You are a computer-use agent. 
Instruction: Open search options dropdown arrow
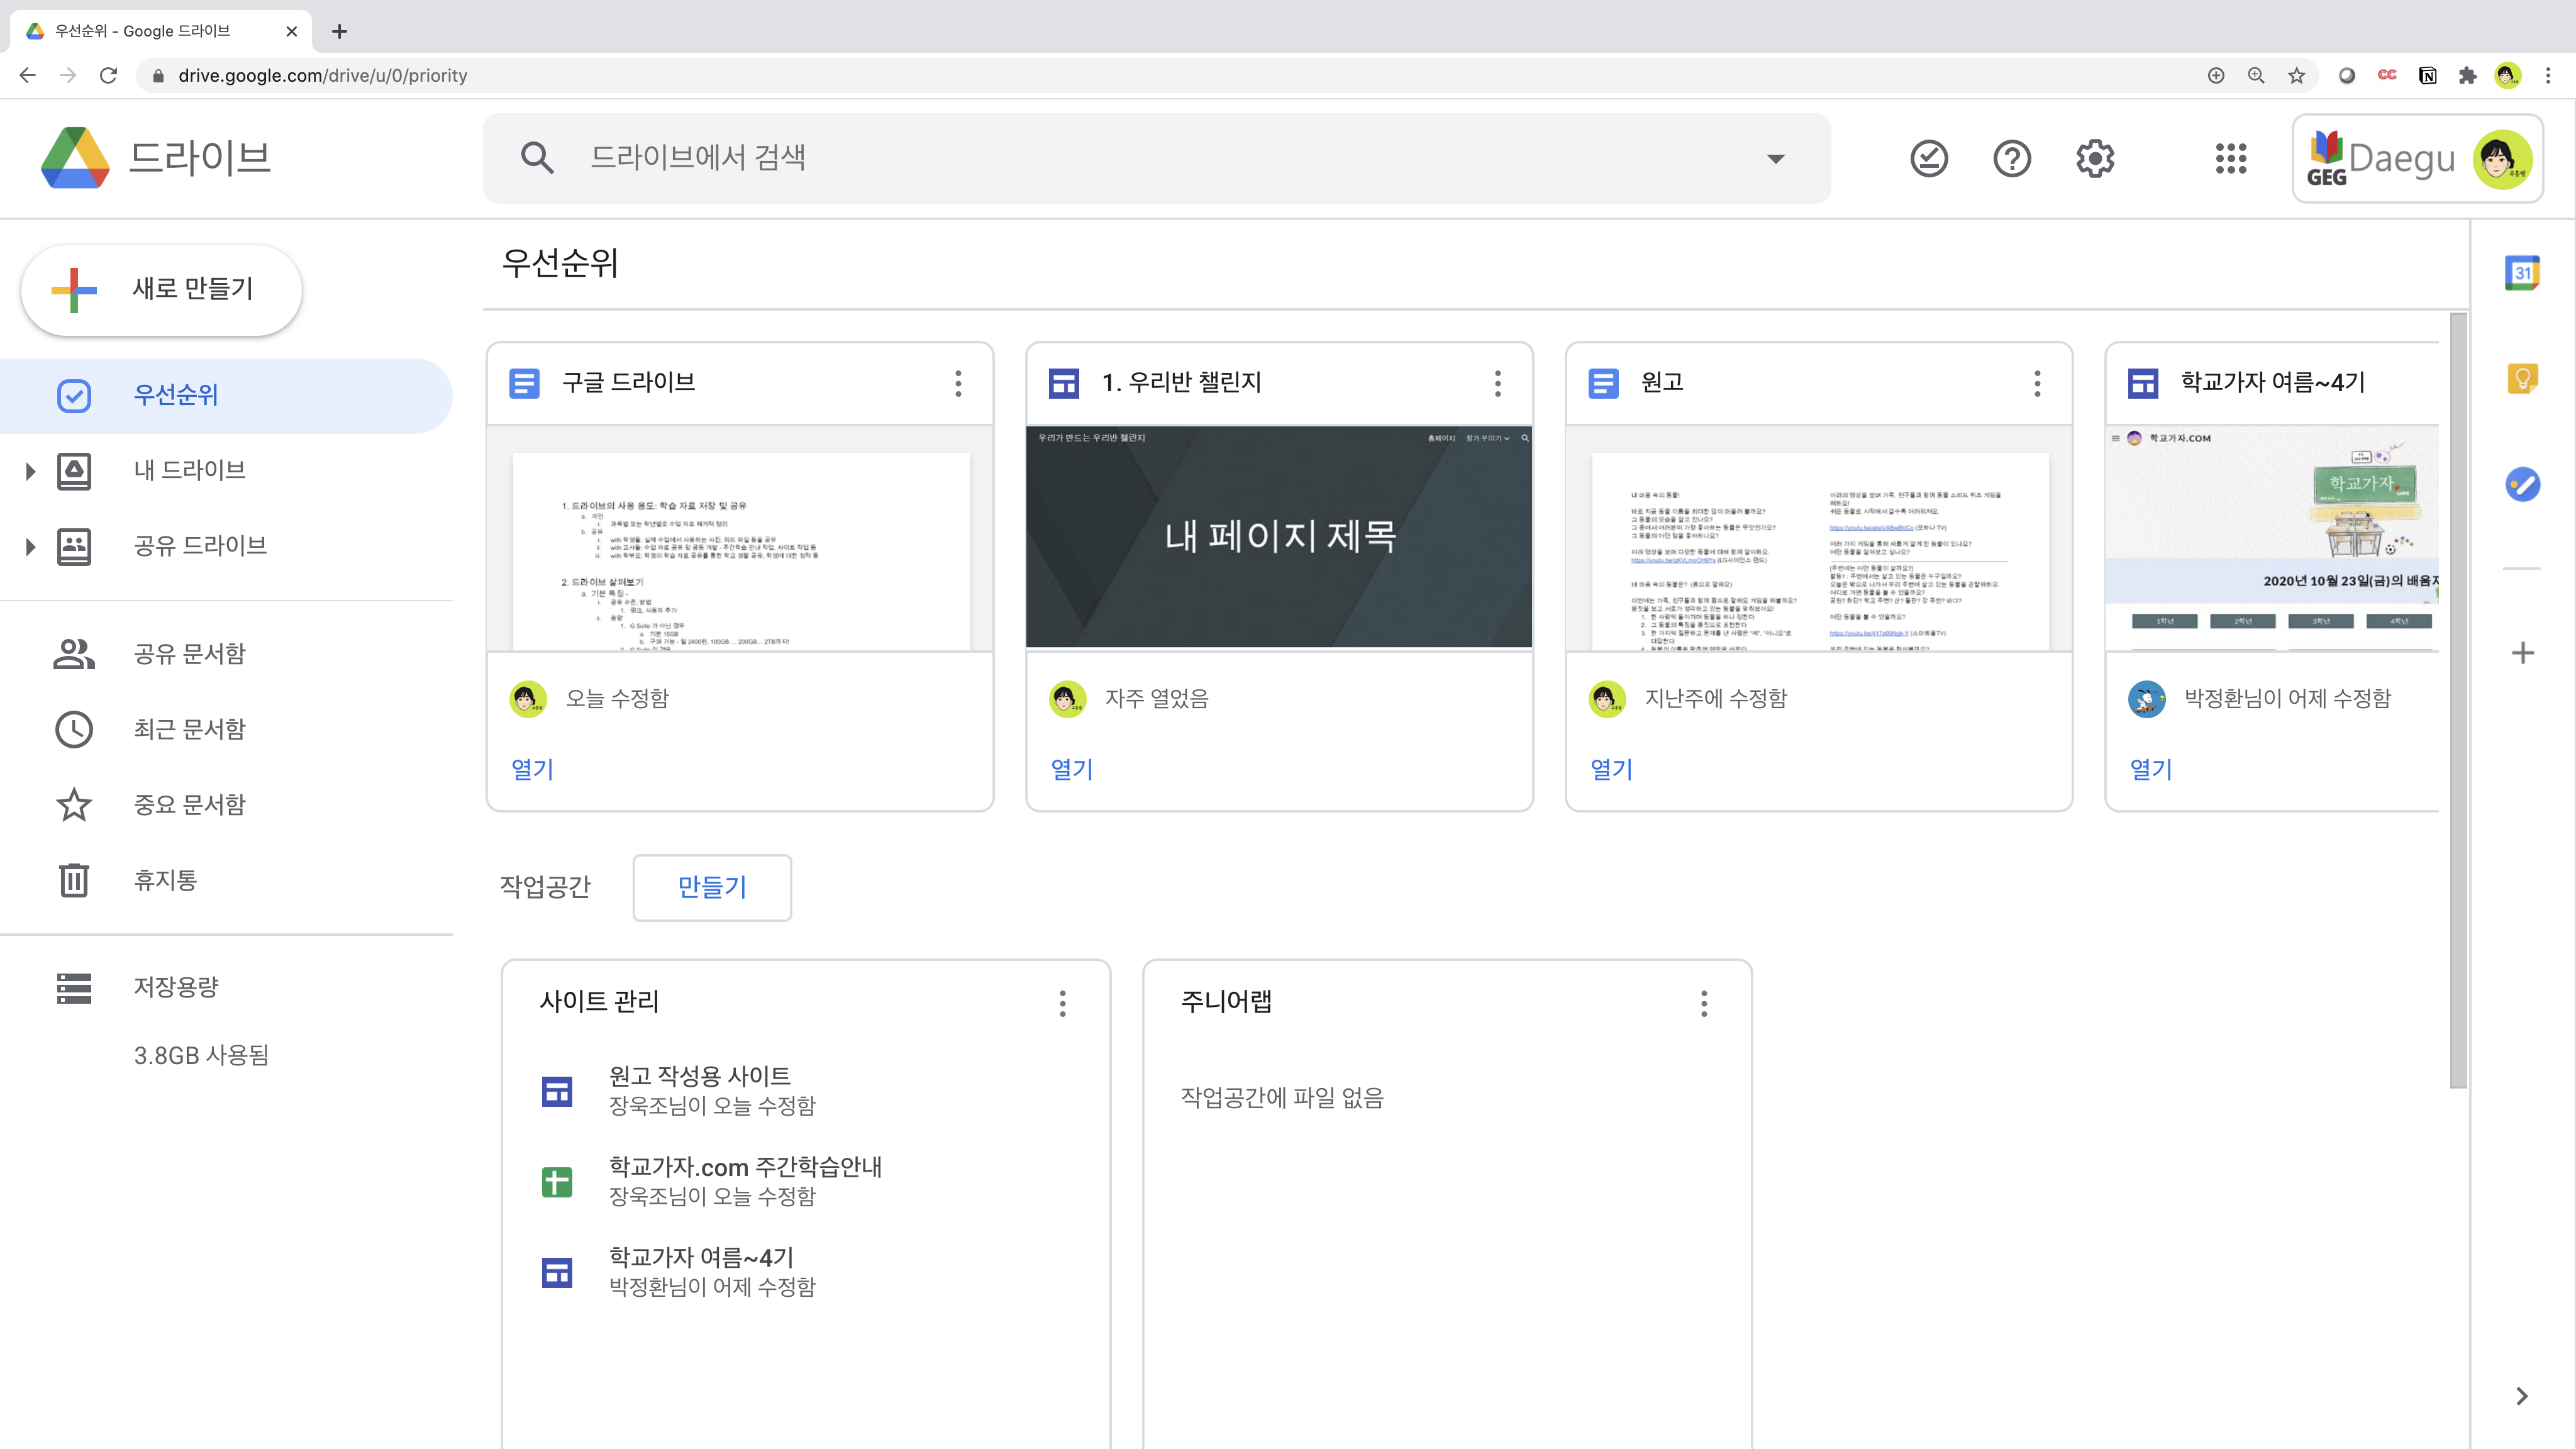(1775, 158)
